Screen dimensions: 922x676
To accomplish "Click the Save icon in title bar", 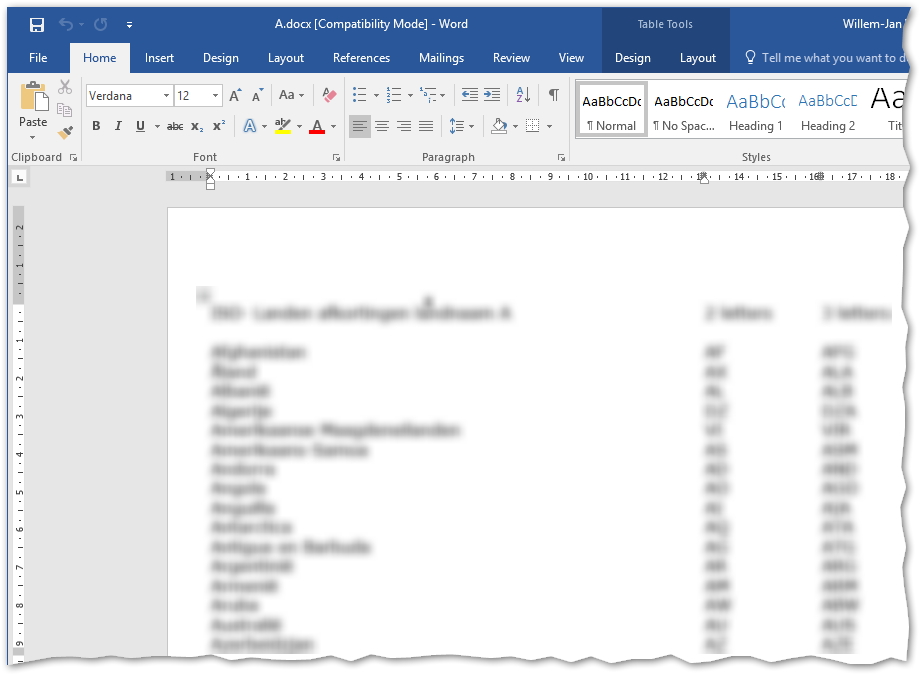I will coord(37,24).
